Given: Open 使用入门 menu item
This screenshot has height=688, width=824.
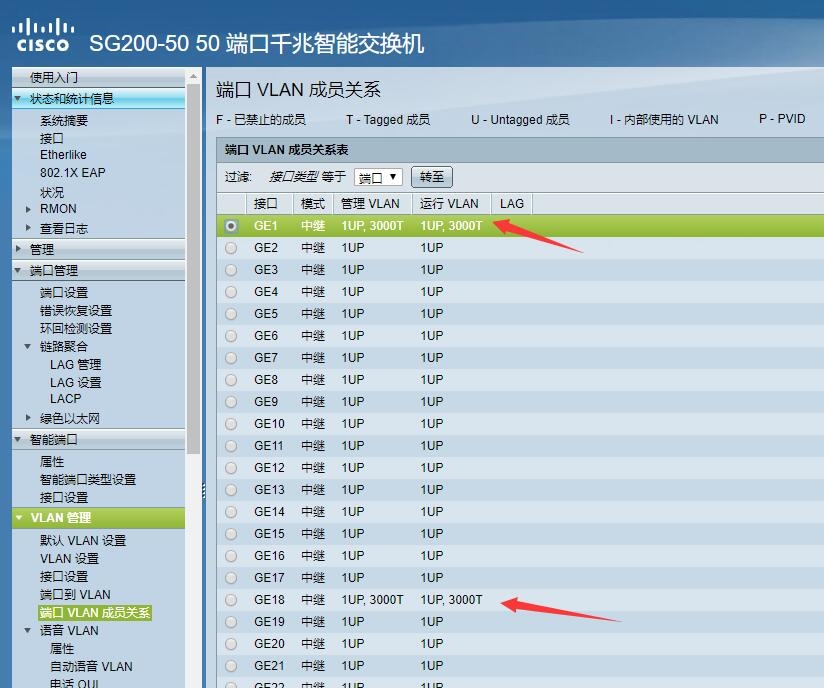Looking at the screenshot, I should 54,77.
